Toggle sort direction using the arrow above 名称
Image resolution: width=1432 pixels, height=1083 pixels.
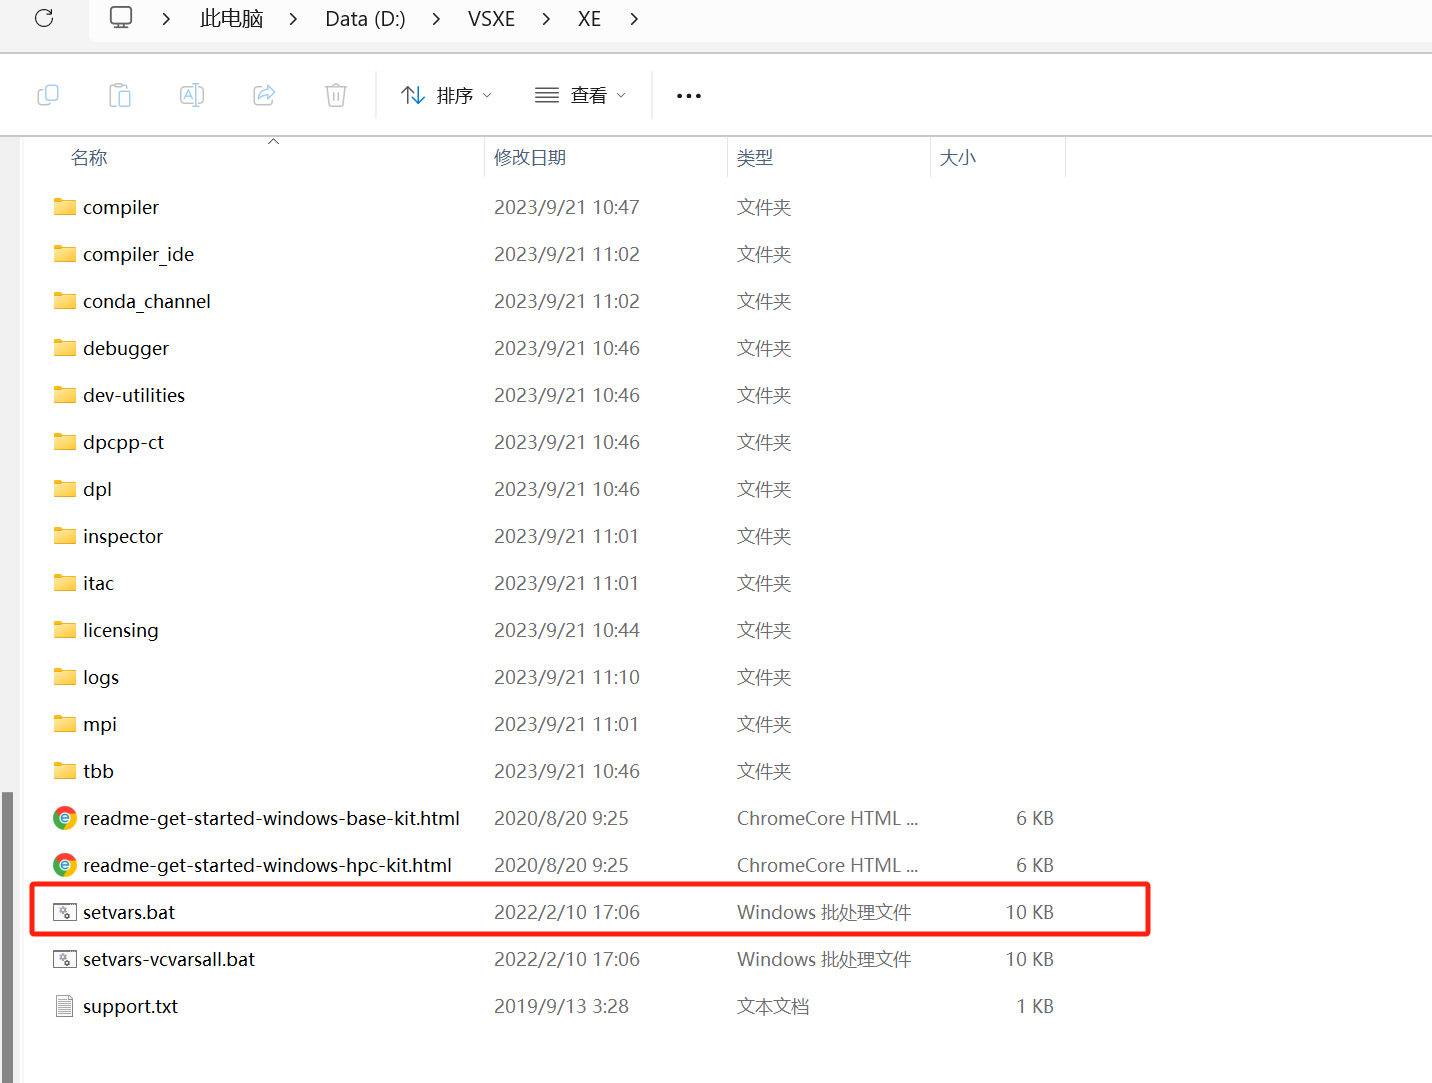(273, 142)
